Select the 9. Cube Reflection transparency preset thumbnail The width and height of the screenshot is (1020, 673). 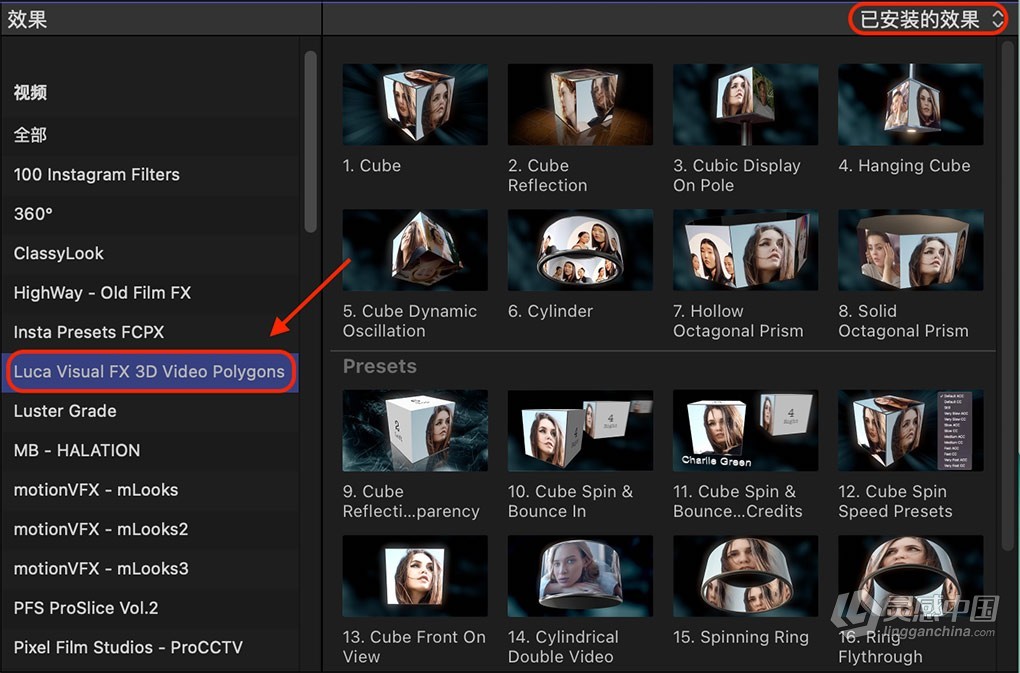[x=415, y=430]
